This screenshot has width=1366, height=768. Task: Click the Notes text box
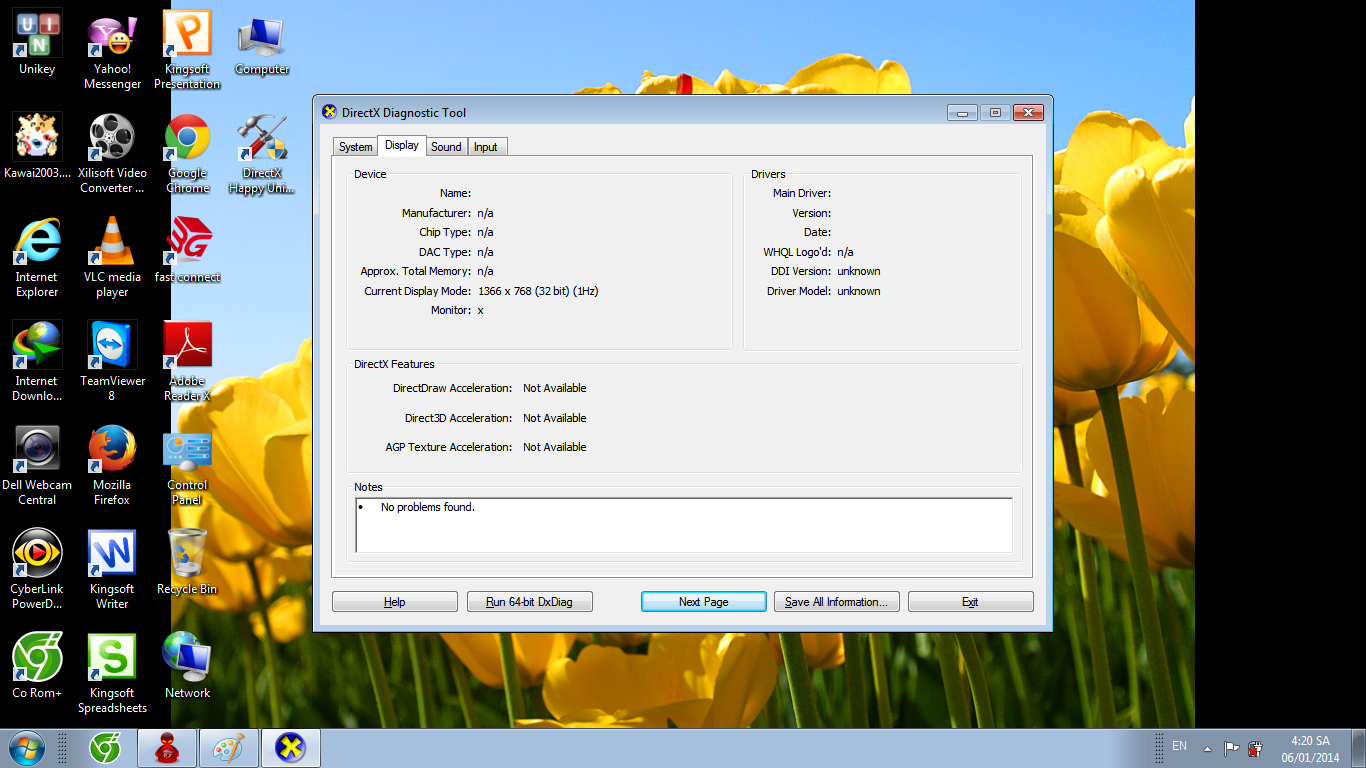(684, 525)
